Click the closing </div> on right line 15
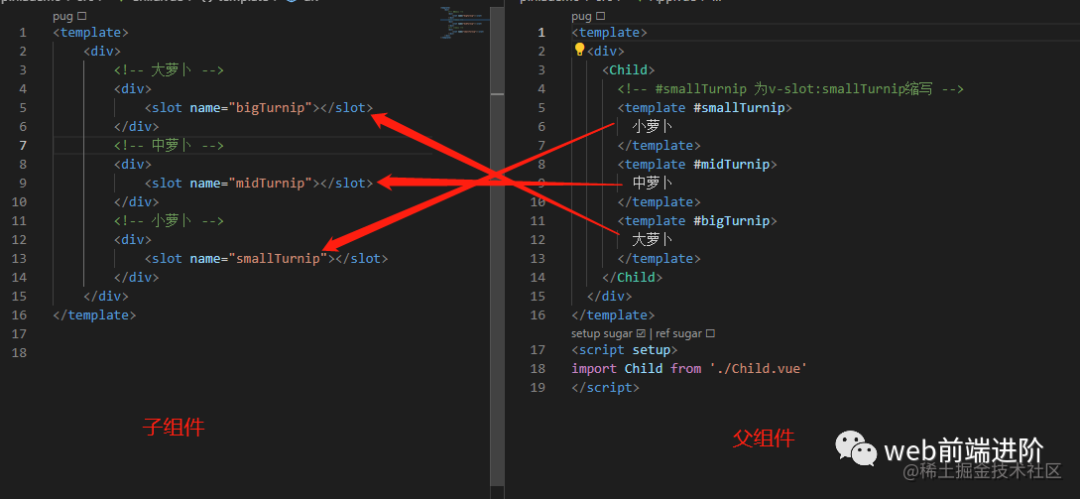This screenshot has width=1080, height=499. click(610, 296)
